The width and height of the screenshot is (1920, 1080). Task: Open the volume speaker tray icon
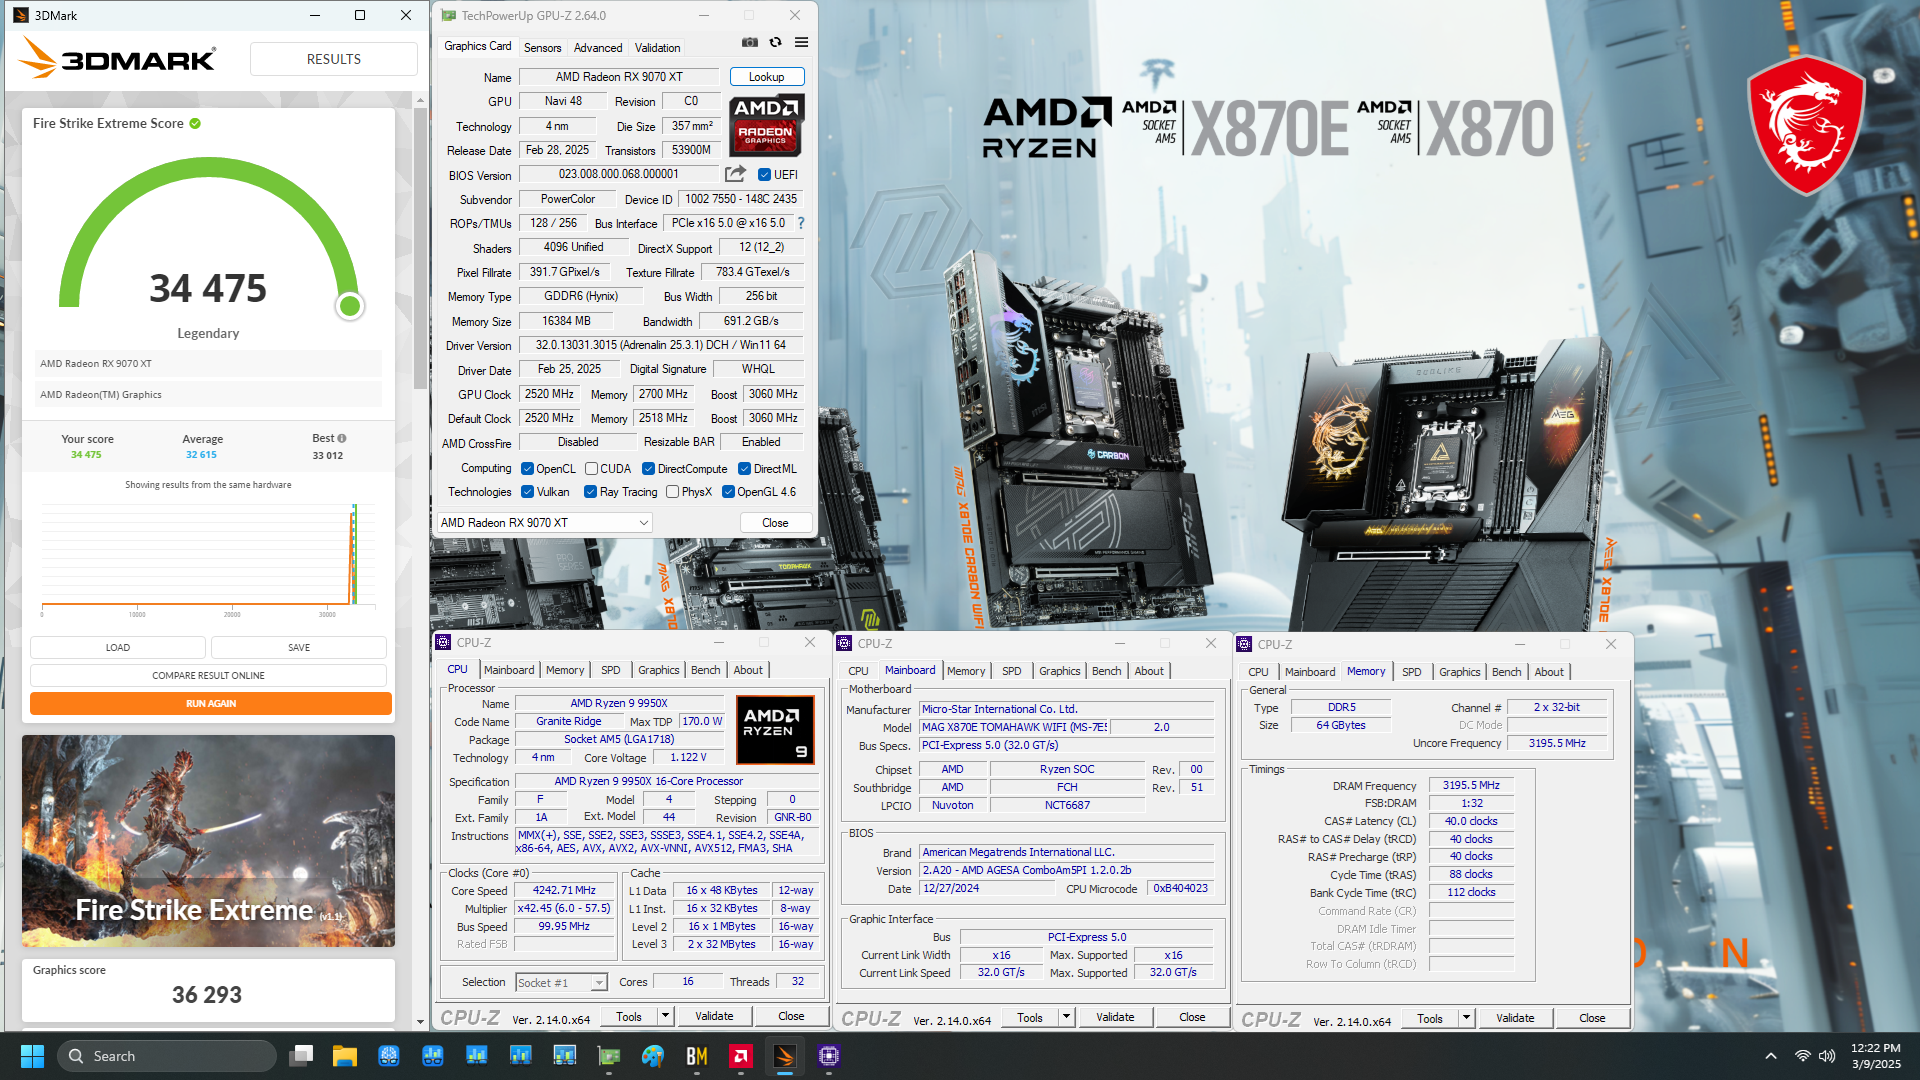point(1827,1056)
